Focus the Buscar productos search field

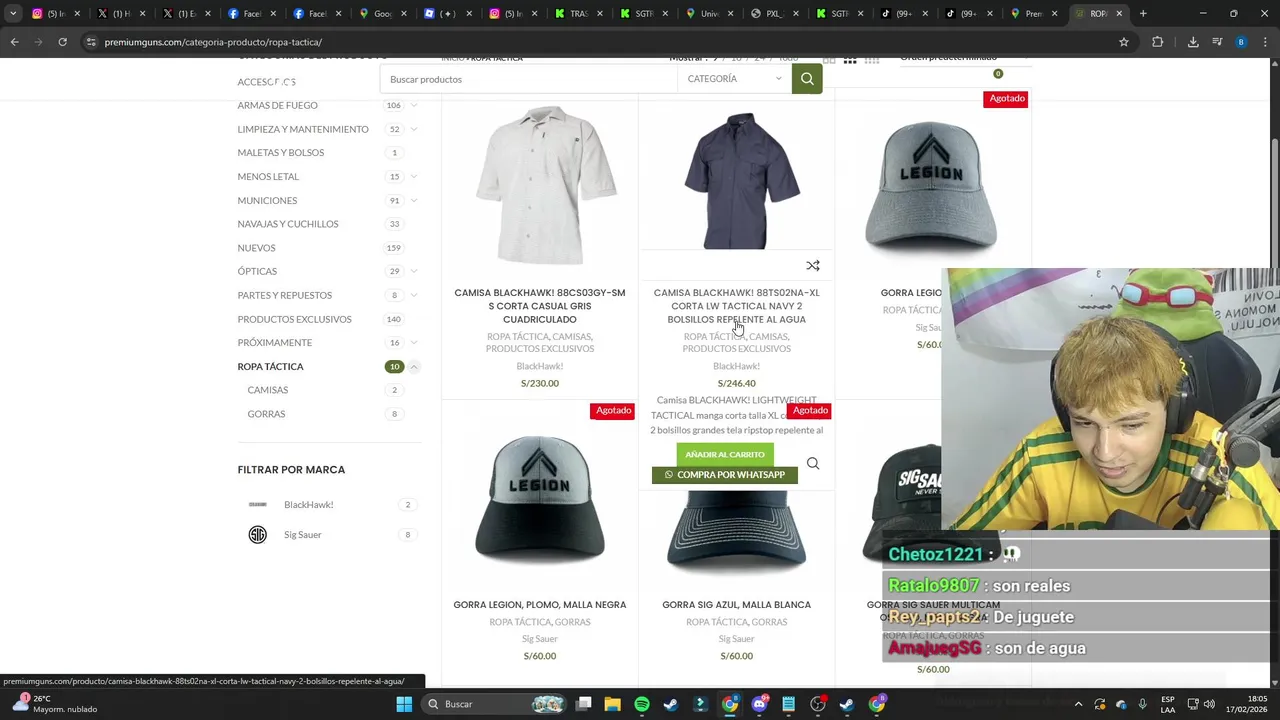[x=529, y=79]
